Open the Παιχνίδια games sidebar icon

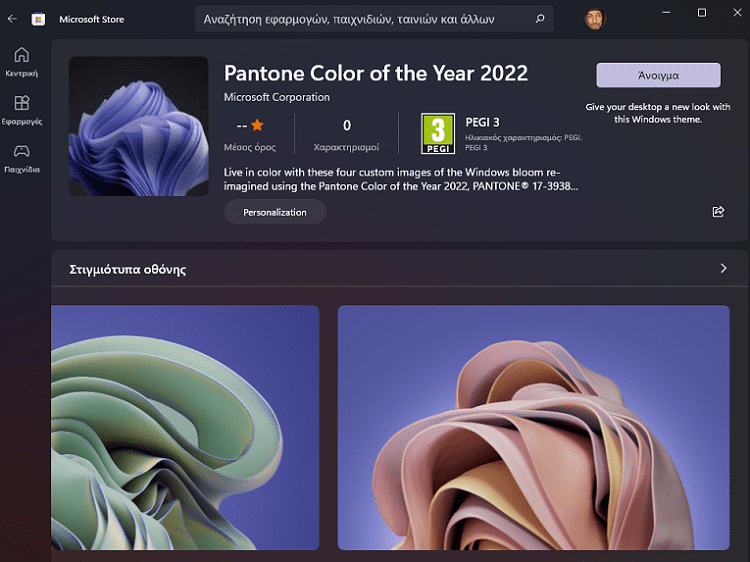(22, 159)
